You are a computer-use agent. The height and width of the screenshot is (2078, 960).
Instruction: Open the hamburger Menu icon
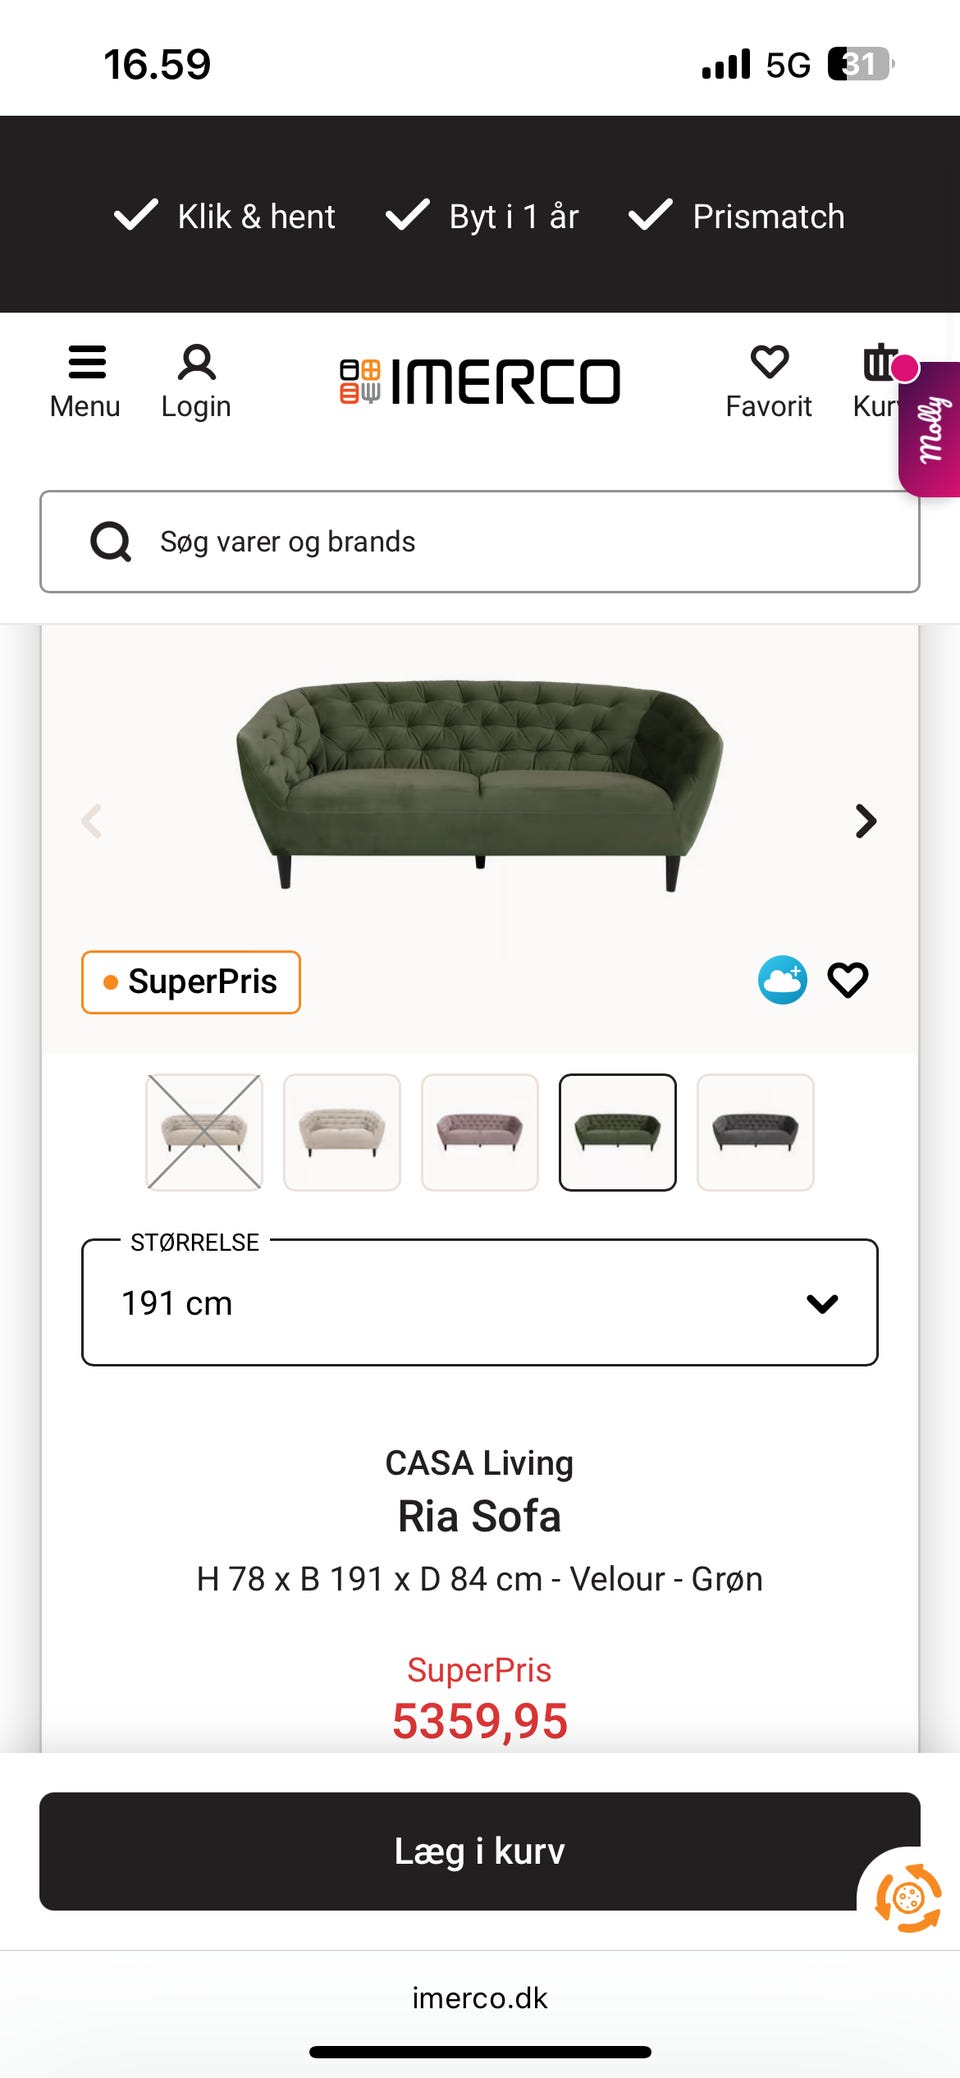86,363
